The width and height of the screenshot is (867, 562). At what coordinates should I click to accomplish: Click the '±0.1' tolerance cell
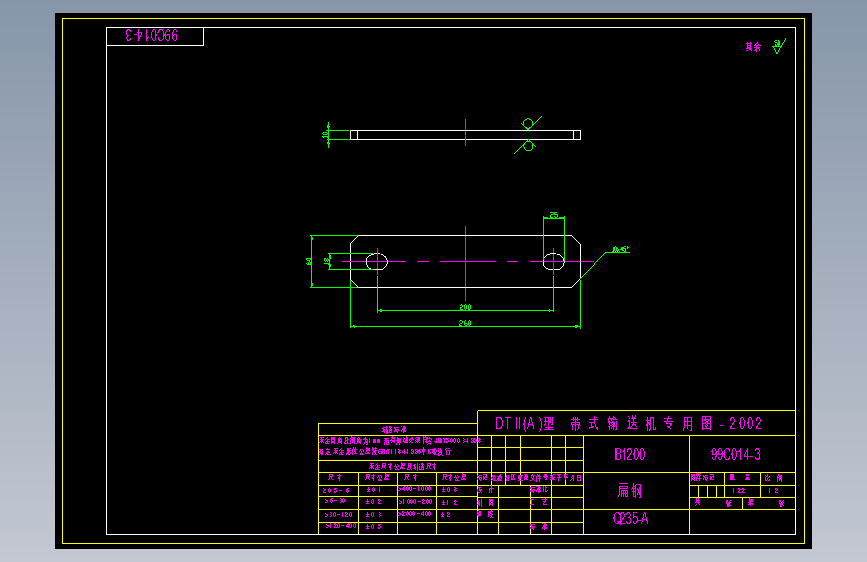pyautogui.click(x=374, y=490)
